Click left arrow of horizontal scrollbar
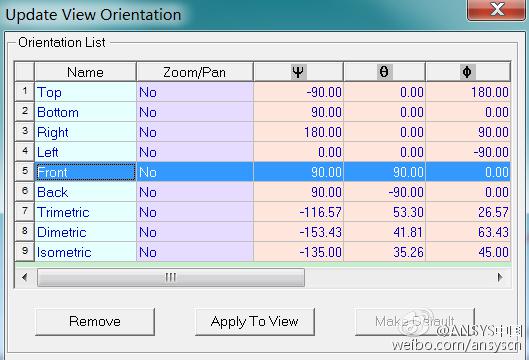This screenshot has width=529, height=360. click(x=24, y=277)
